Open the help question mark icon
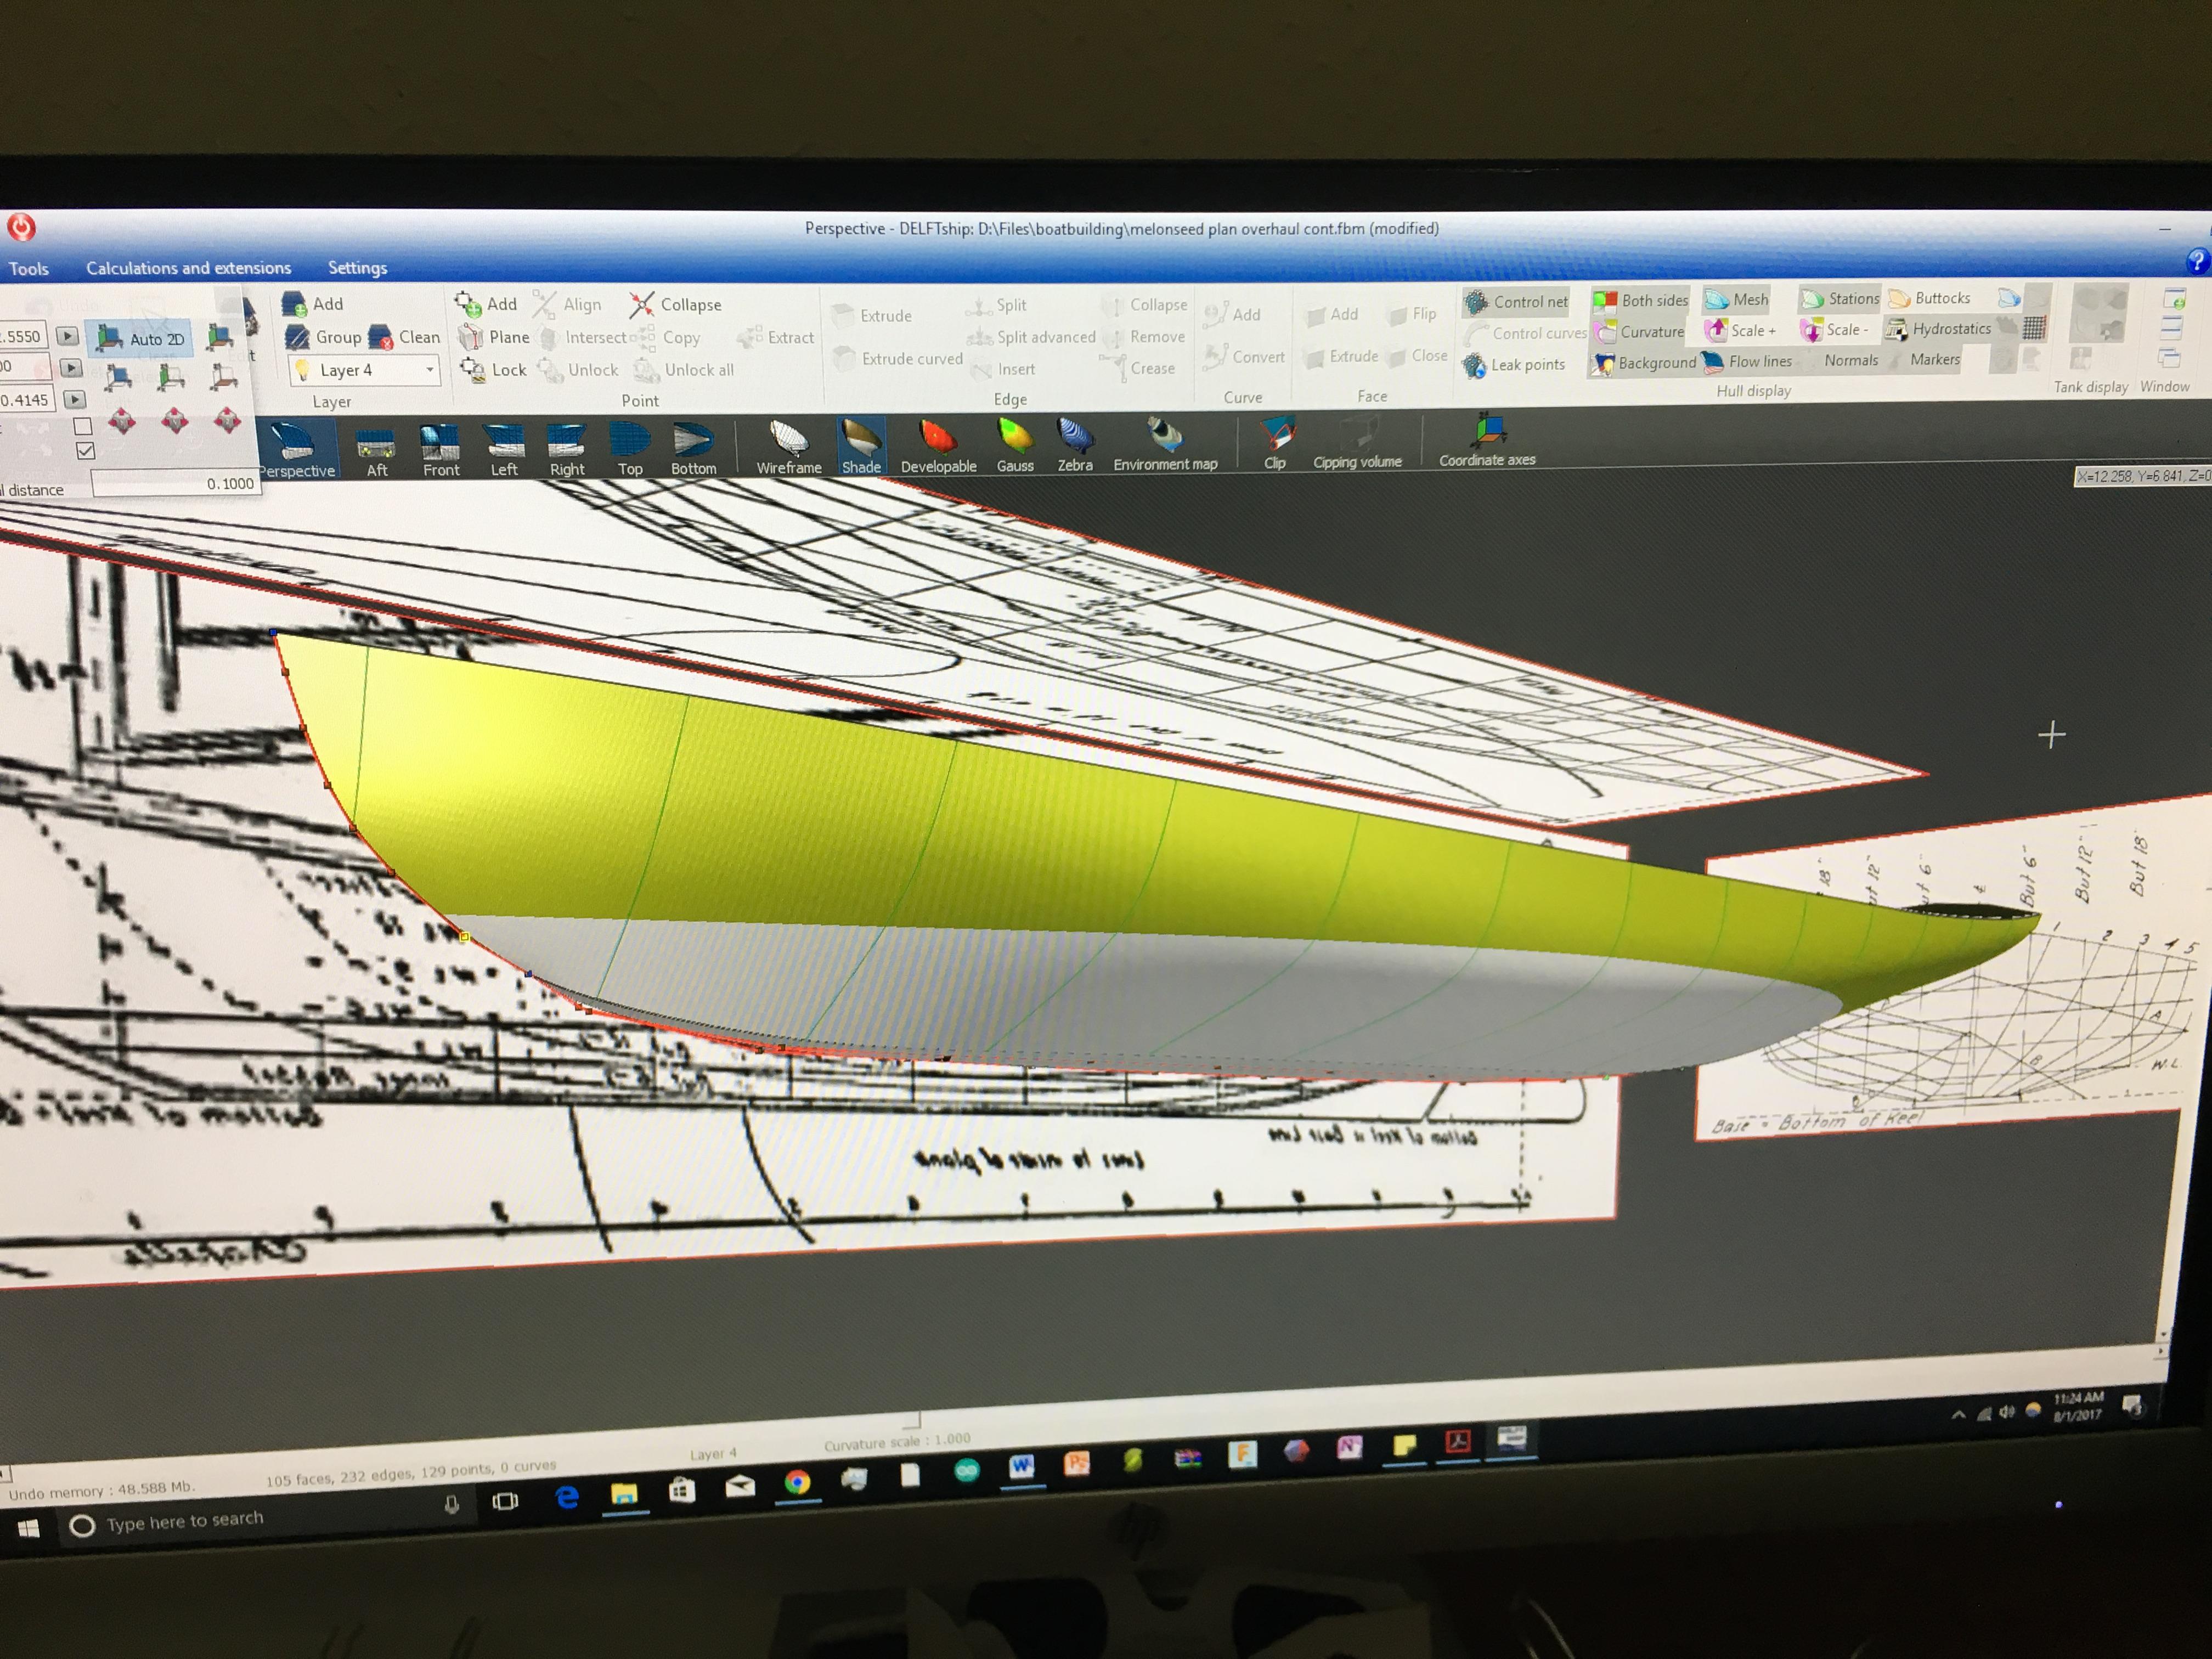The height and width of the screenshot is (1659, 2212). point(2197,263)
